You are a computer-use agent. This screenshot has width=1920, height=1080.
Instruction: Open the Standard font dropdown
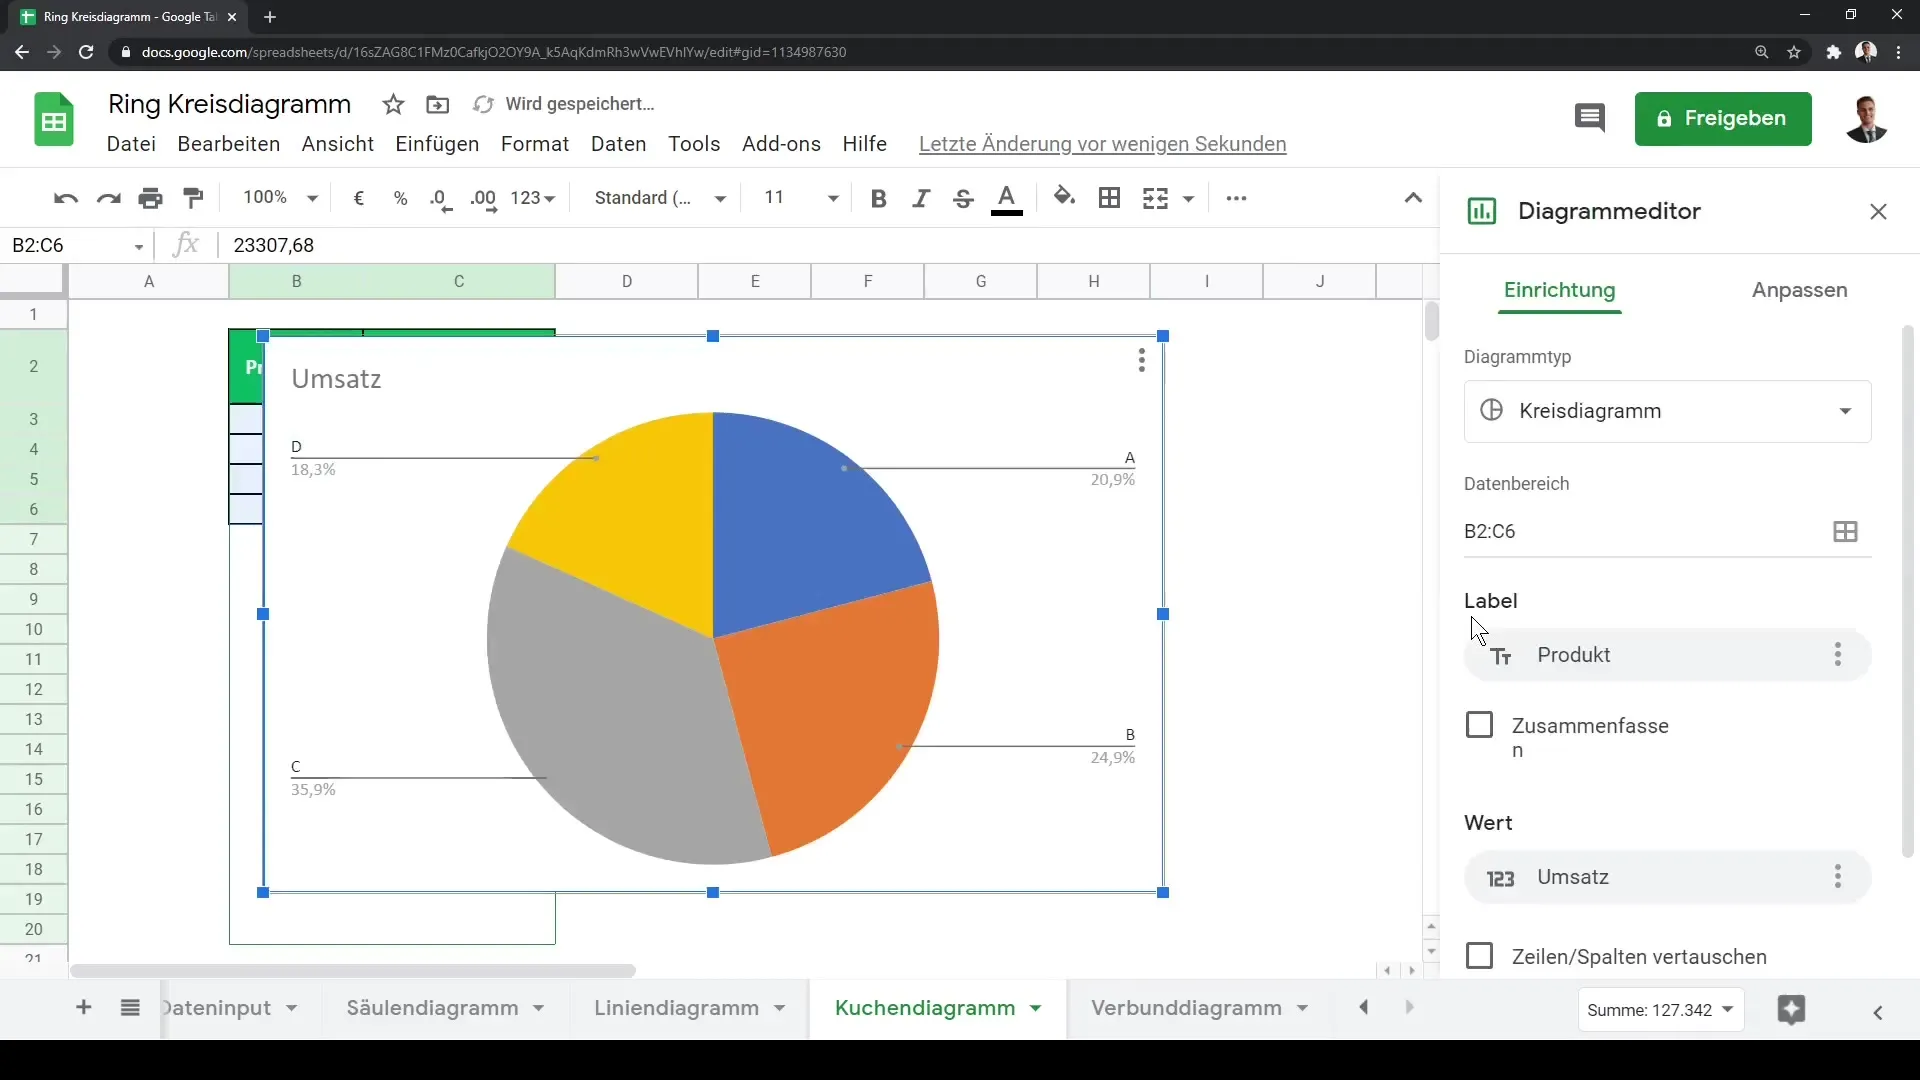(x=660, y=198)
